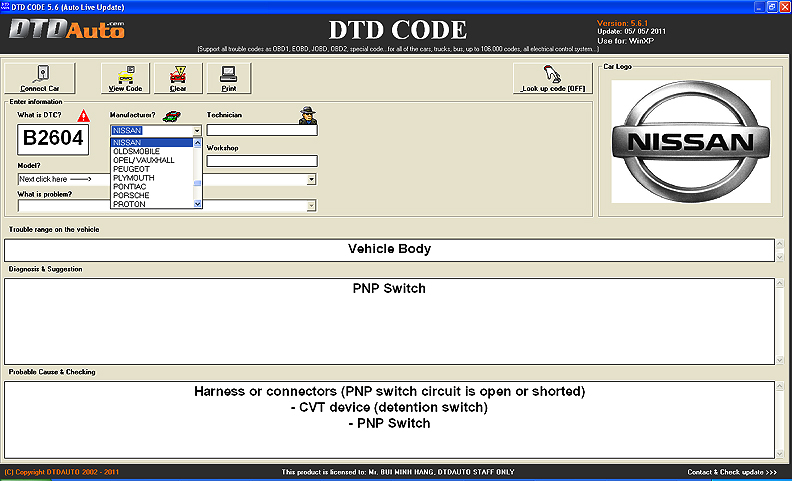Clear the entered code with Clear button
Screen dimensions: 792x481
click(178, 78)
